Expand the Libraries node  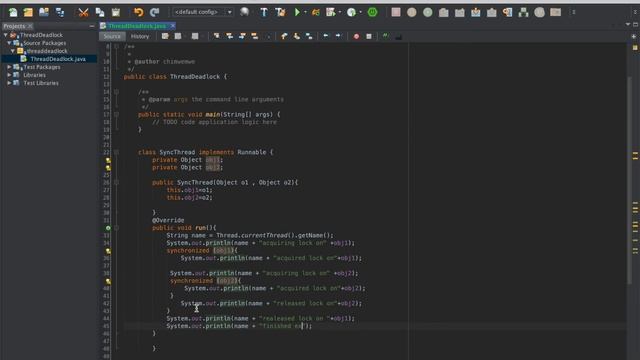point(9,75)
